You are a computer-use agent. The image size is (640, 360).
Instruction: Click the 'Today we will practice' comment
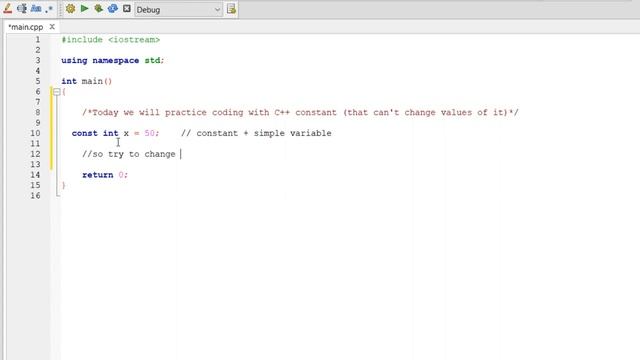(x=300, y=112)
